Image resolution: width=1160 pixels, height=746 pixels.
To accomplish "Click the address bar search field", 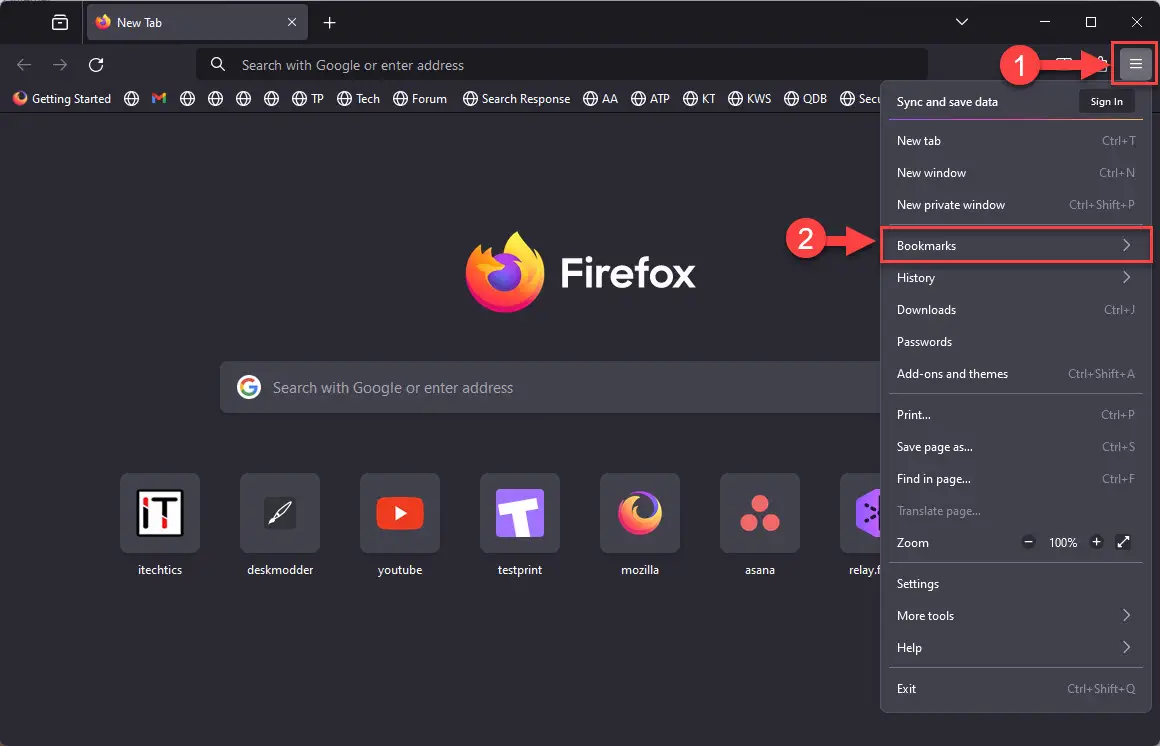I will (562, 64).
